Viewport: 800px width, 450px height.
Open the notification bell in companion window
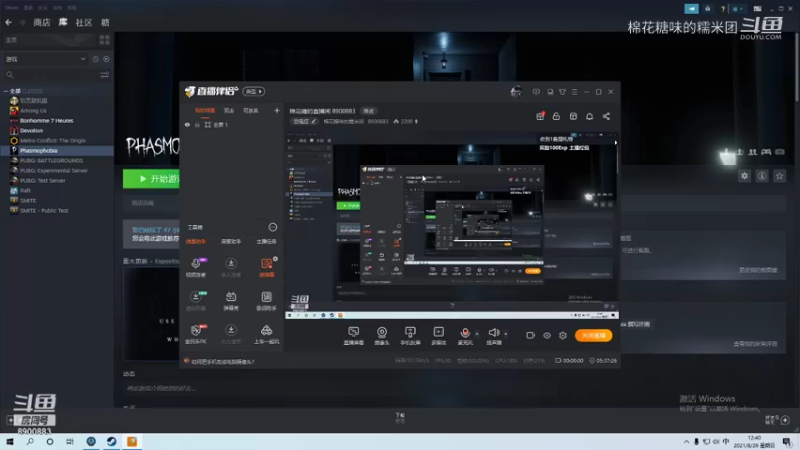pos(589,116)
